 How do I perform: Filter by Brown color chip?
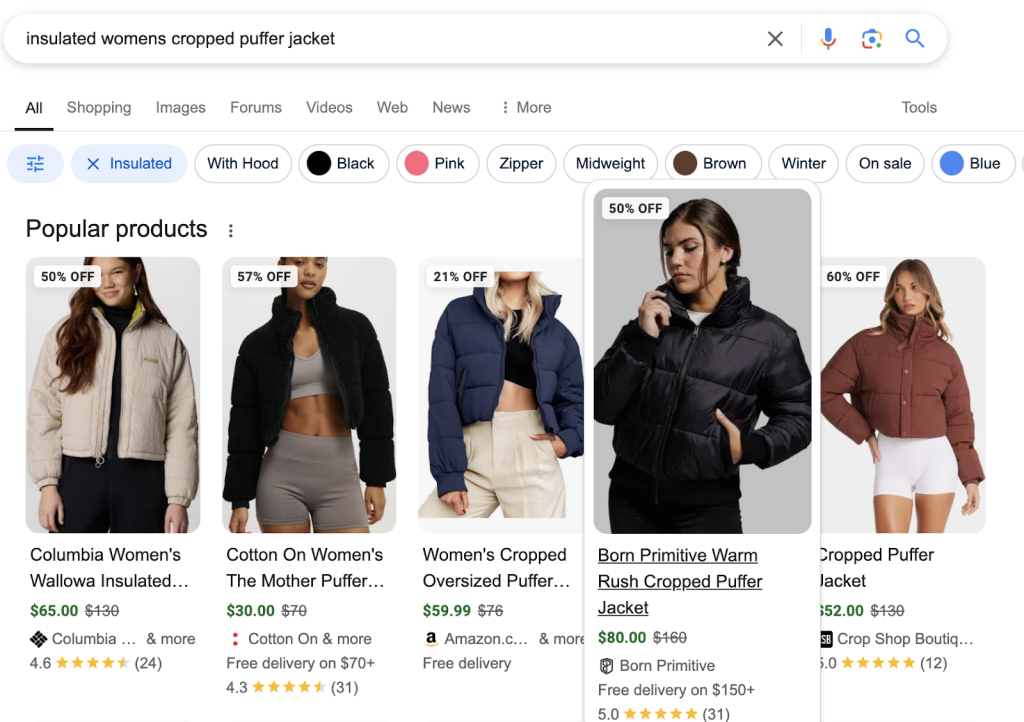[x=713, y=164]
